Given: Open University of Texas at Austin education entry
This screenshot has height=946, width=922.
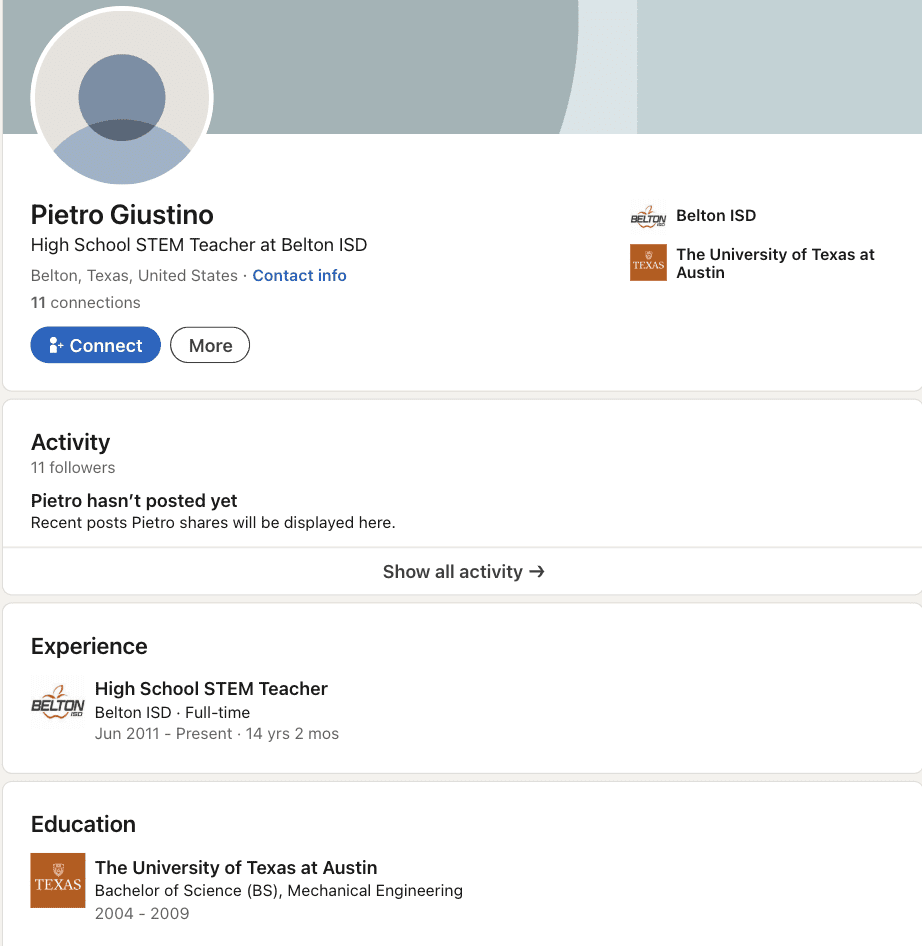Looking at the screenshot, I should [x=236, y=868].
